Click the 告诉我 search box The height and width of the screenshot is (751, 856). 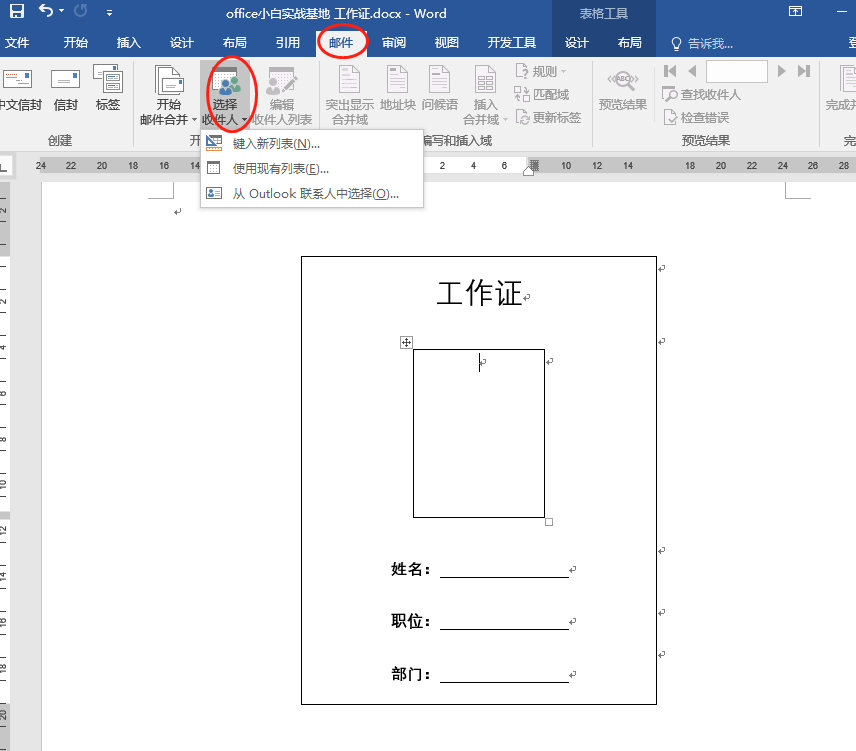(702, 43)
